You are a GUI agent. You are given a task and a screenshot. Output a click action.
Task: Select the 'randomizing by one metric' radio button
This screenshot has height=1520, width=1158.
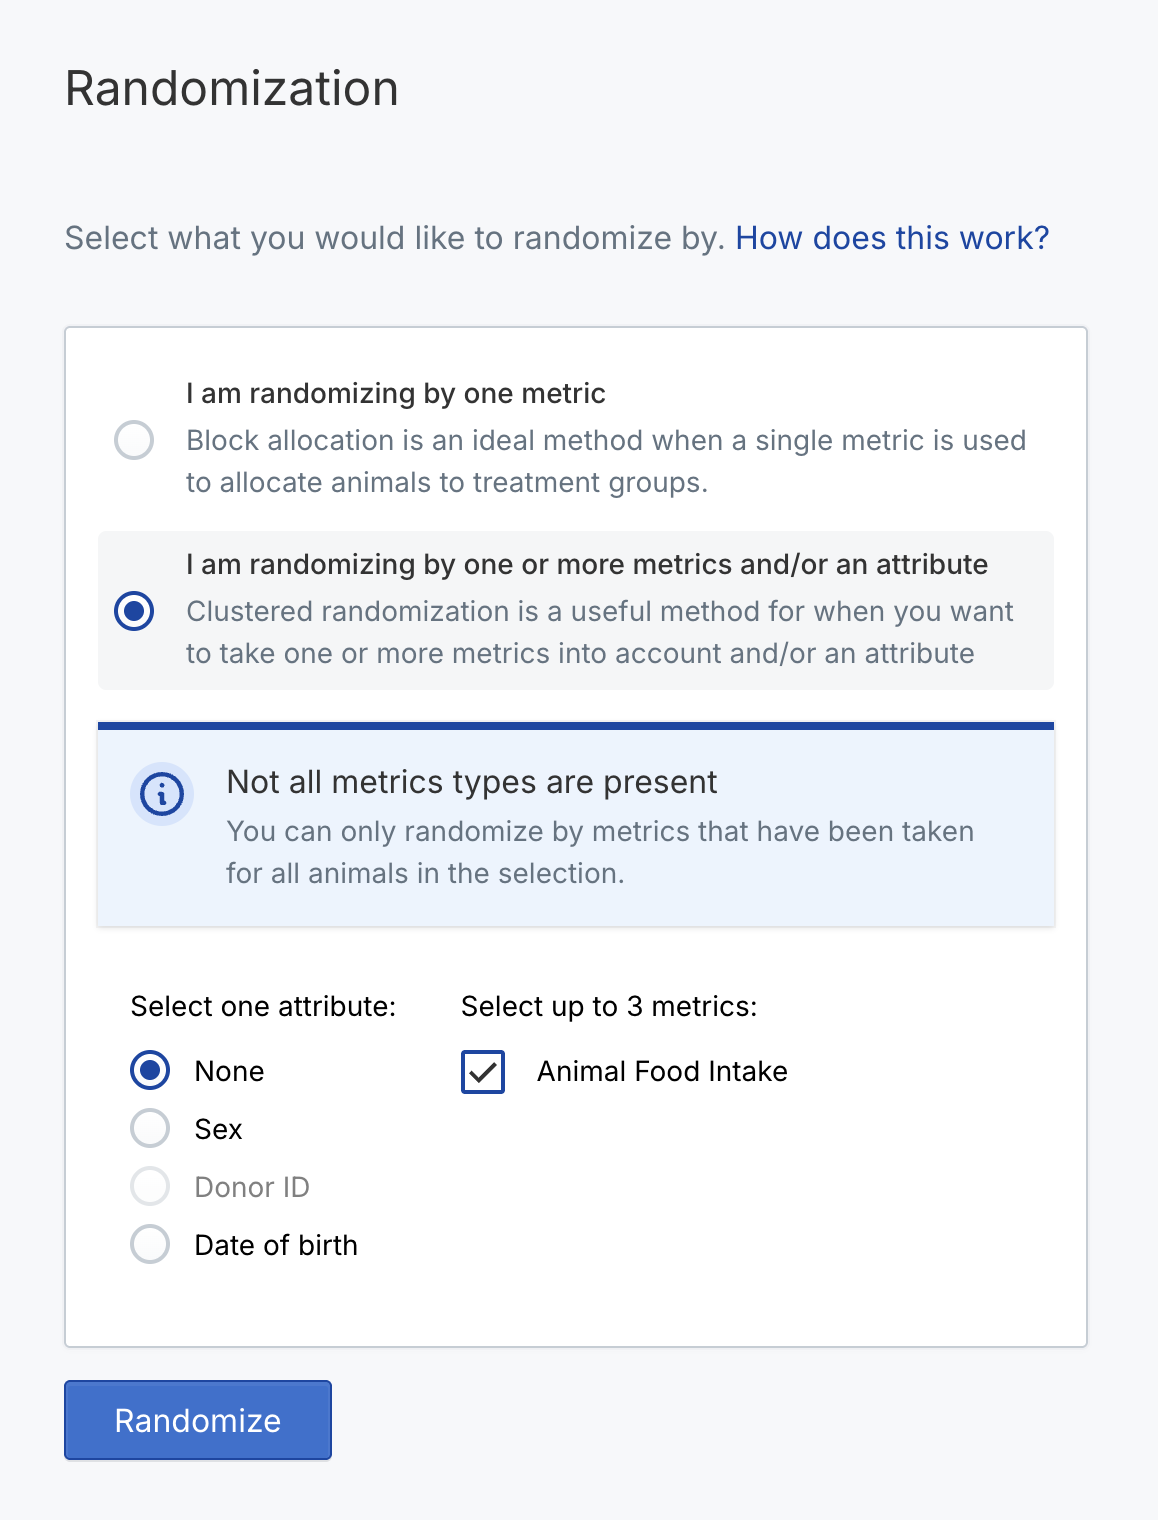(x=134, y=440)
